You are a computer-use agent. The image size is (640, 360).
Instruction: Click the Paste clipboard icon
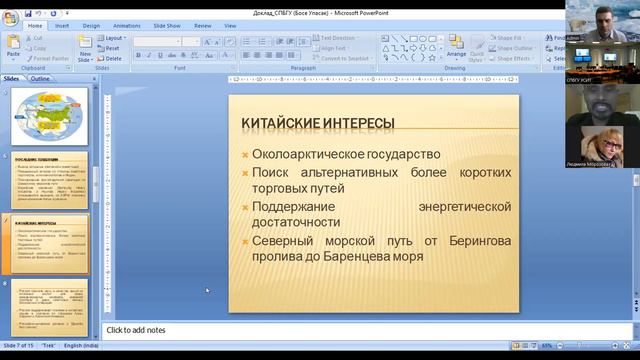13,42
